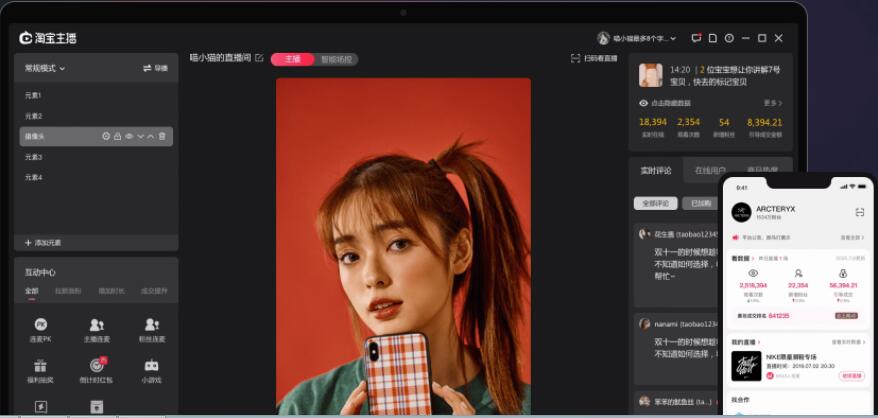Open the 常规模式 mode dropdown
The image size is (878, 418).
click(45, 68)
